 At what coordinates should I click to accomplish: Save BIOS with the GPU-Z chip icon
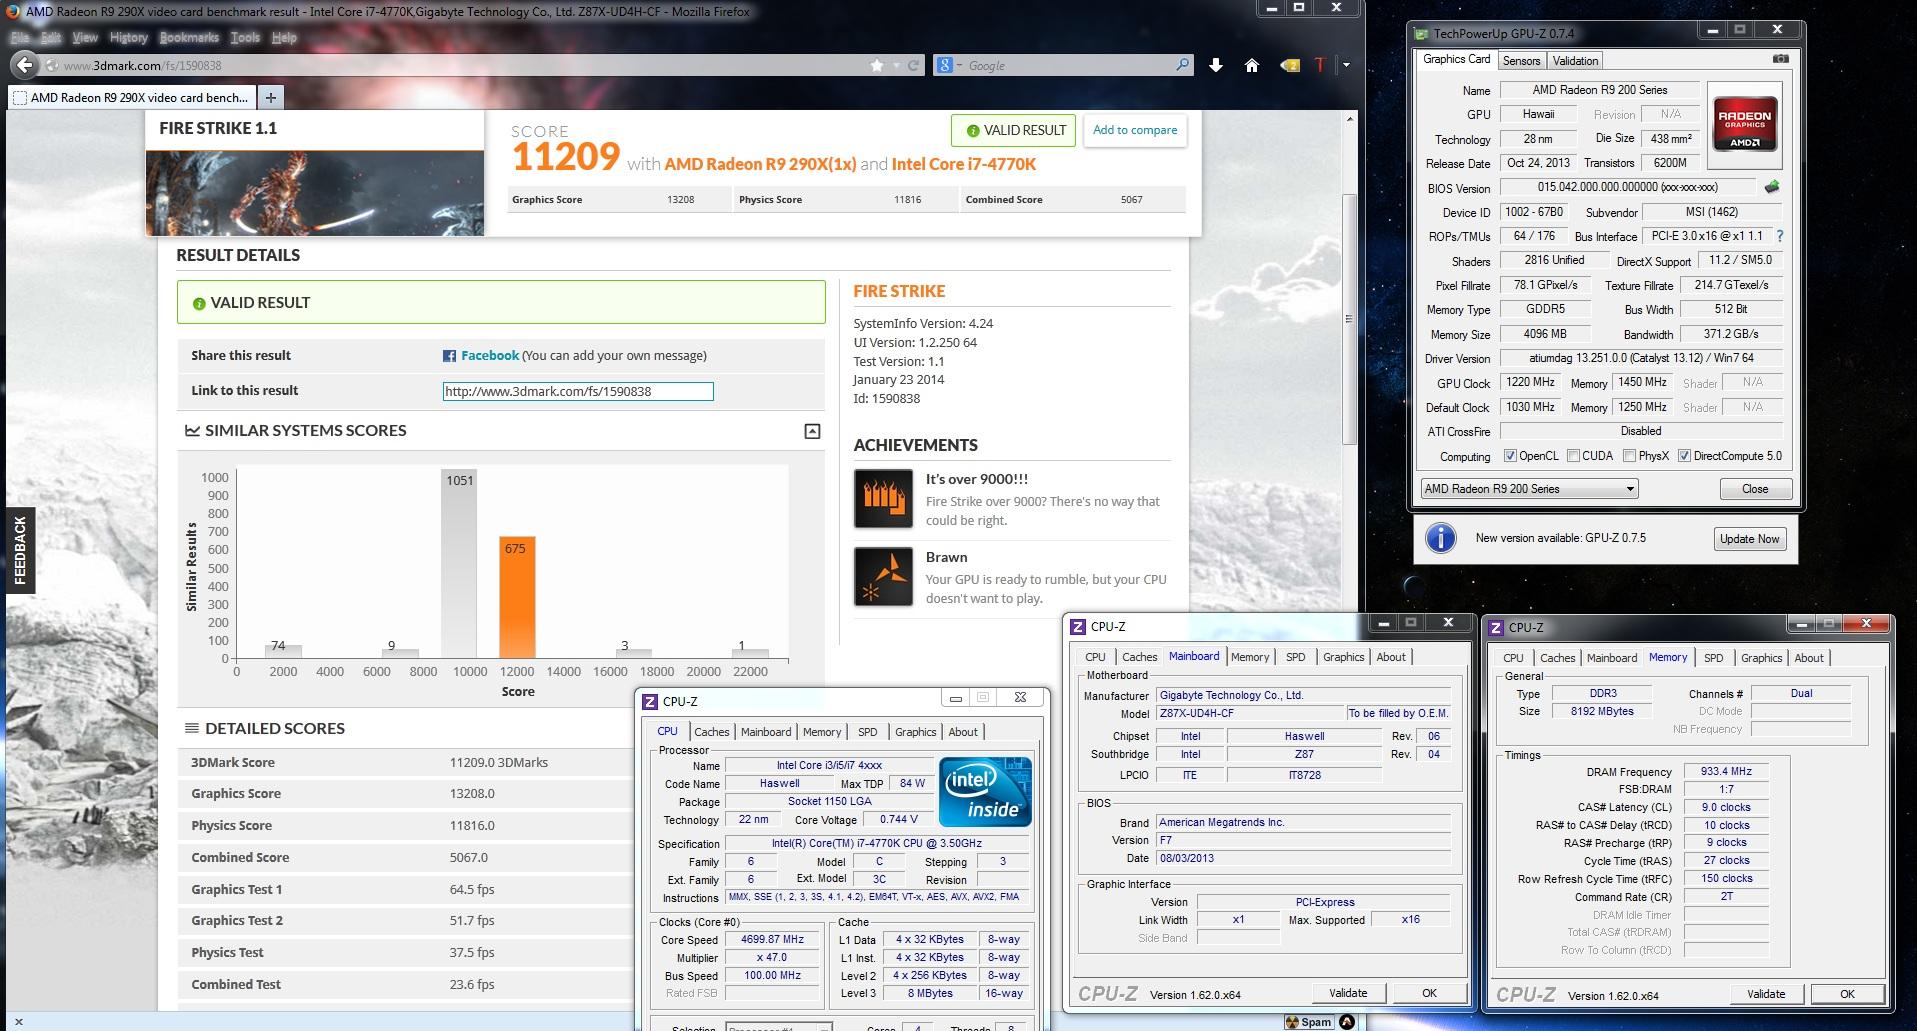coord(1772,187)
